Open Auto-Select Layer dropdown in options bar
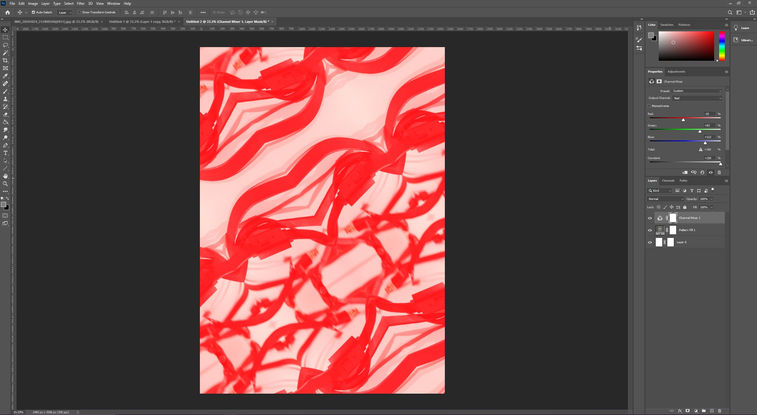The image size is (757, 415). coord(66,13)
